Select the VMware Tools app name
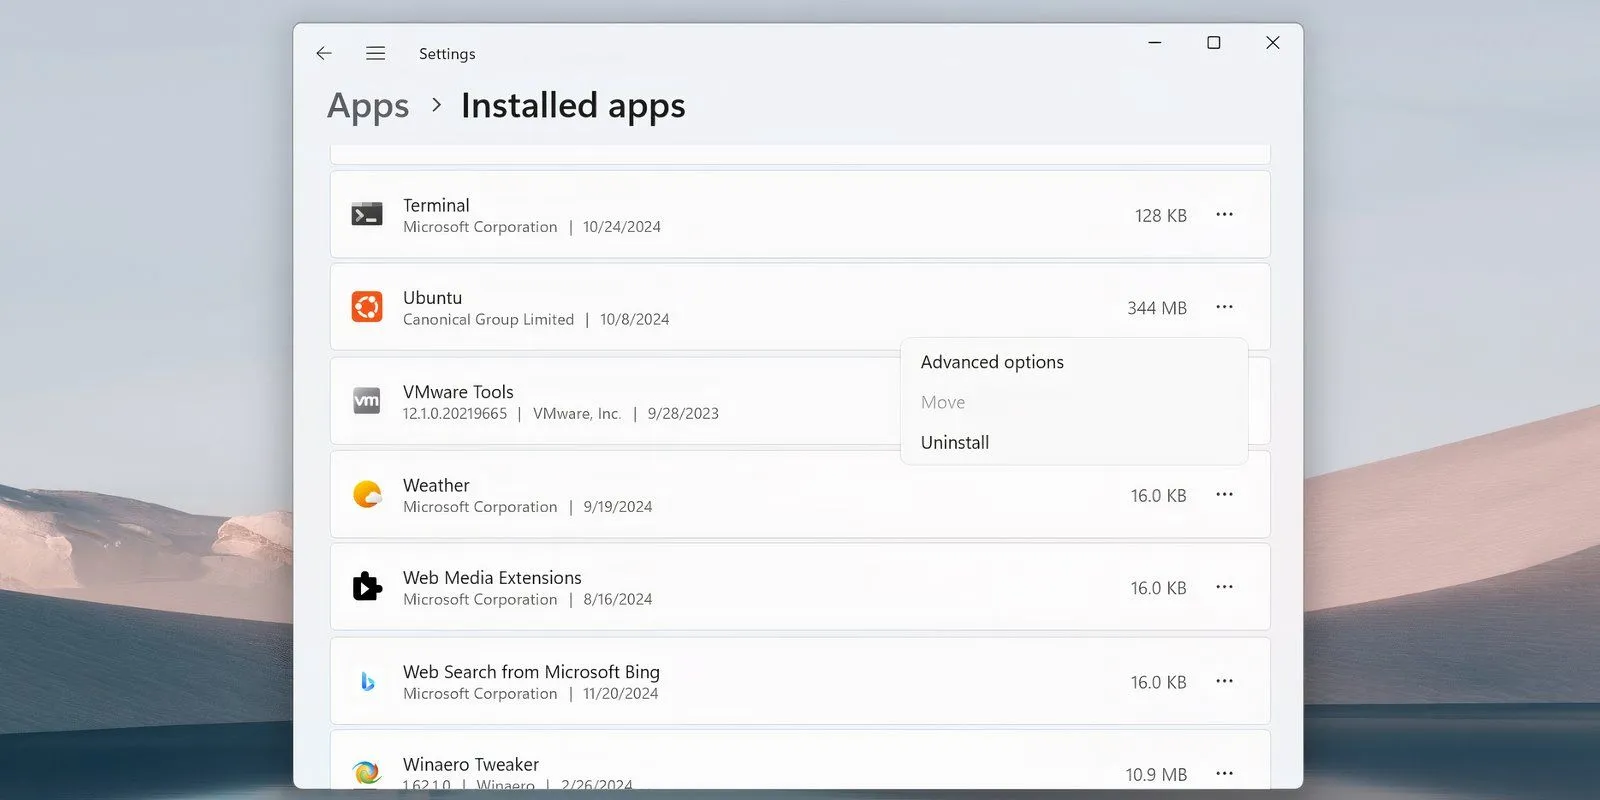 point(458,392)
